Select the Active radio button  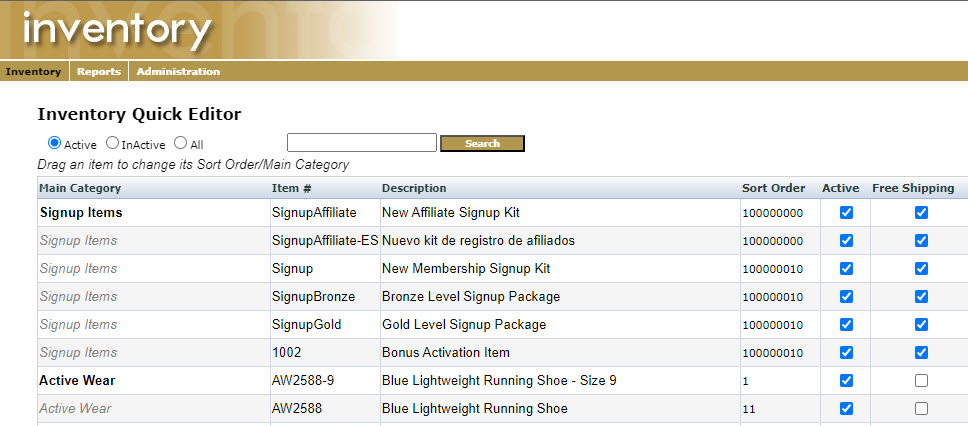[55, 143]
